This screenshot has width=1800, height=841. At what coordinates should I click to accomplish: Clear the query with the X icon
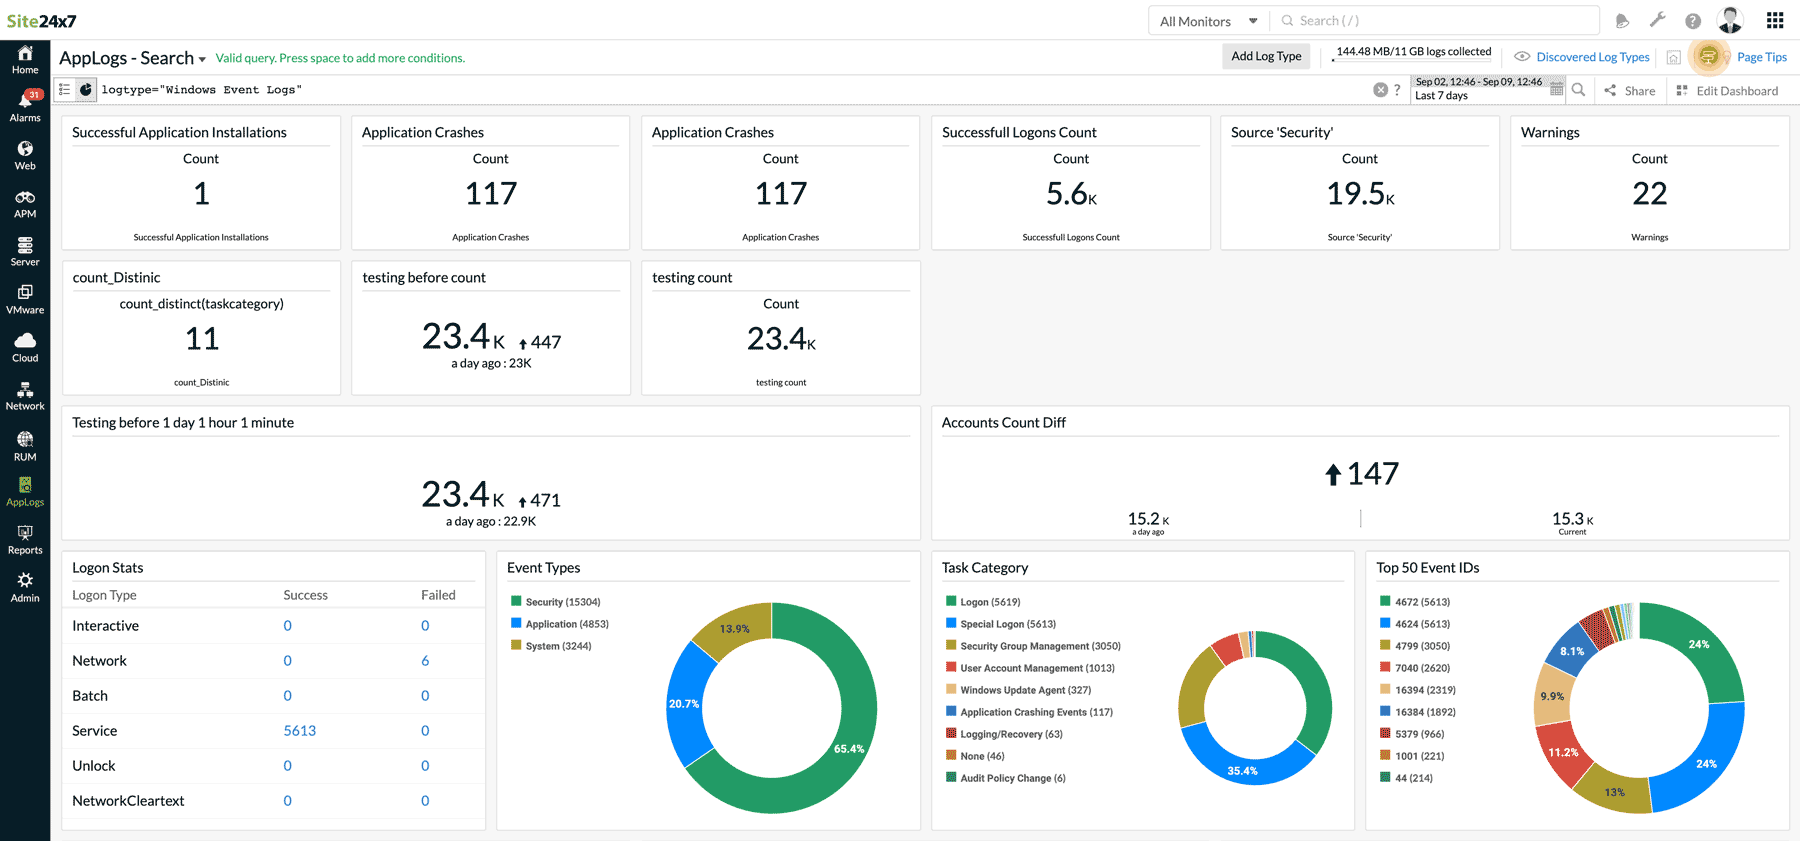1380,90
